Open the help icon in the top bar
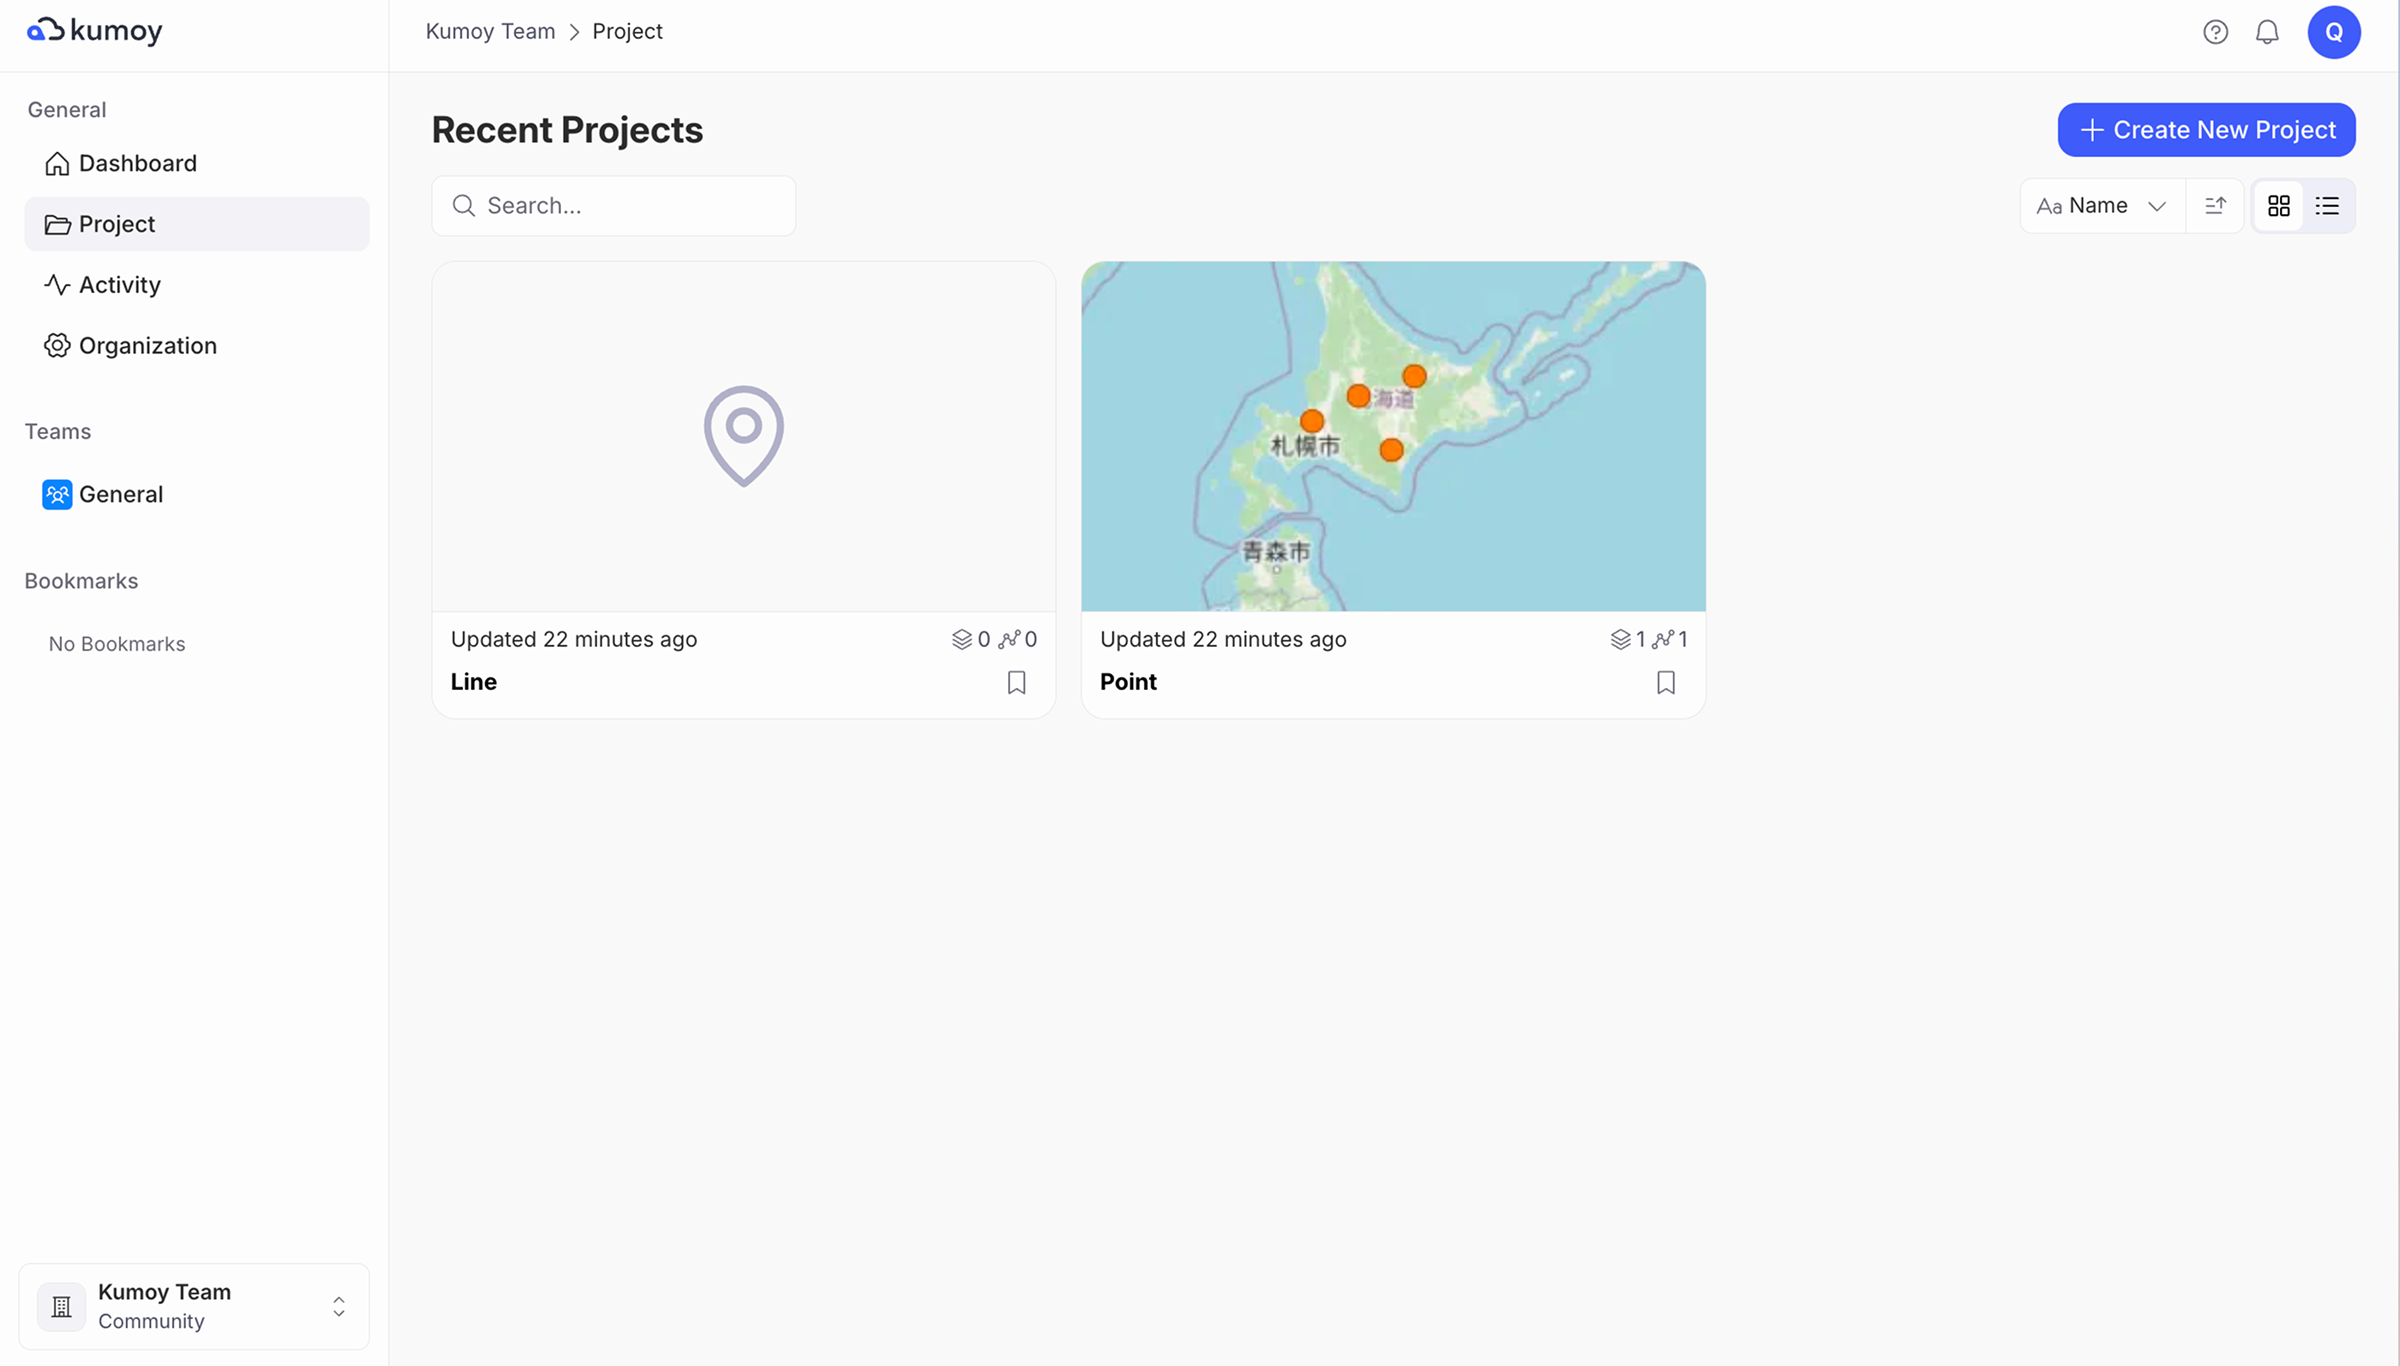Screen dimensions: 2400x1366 [2216, 31]
